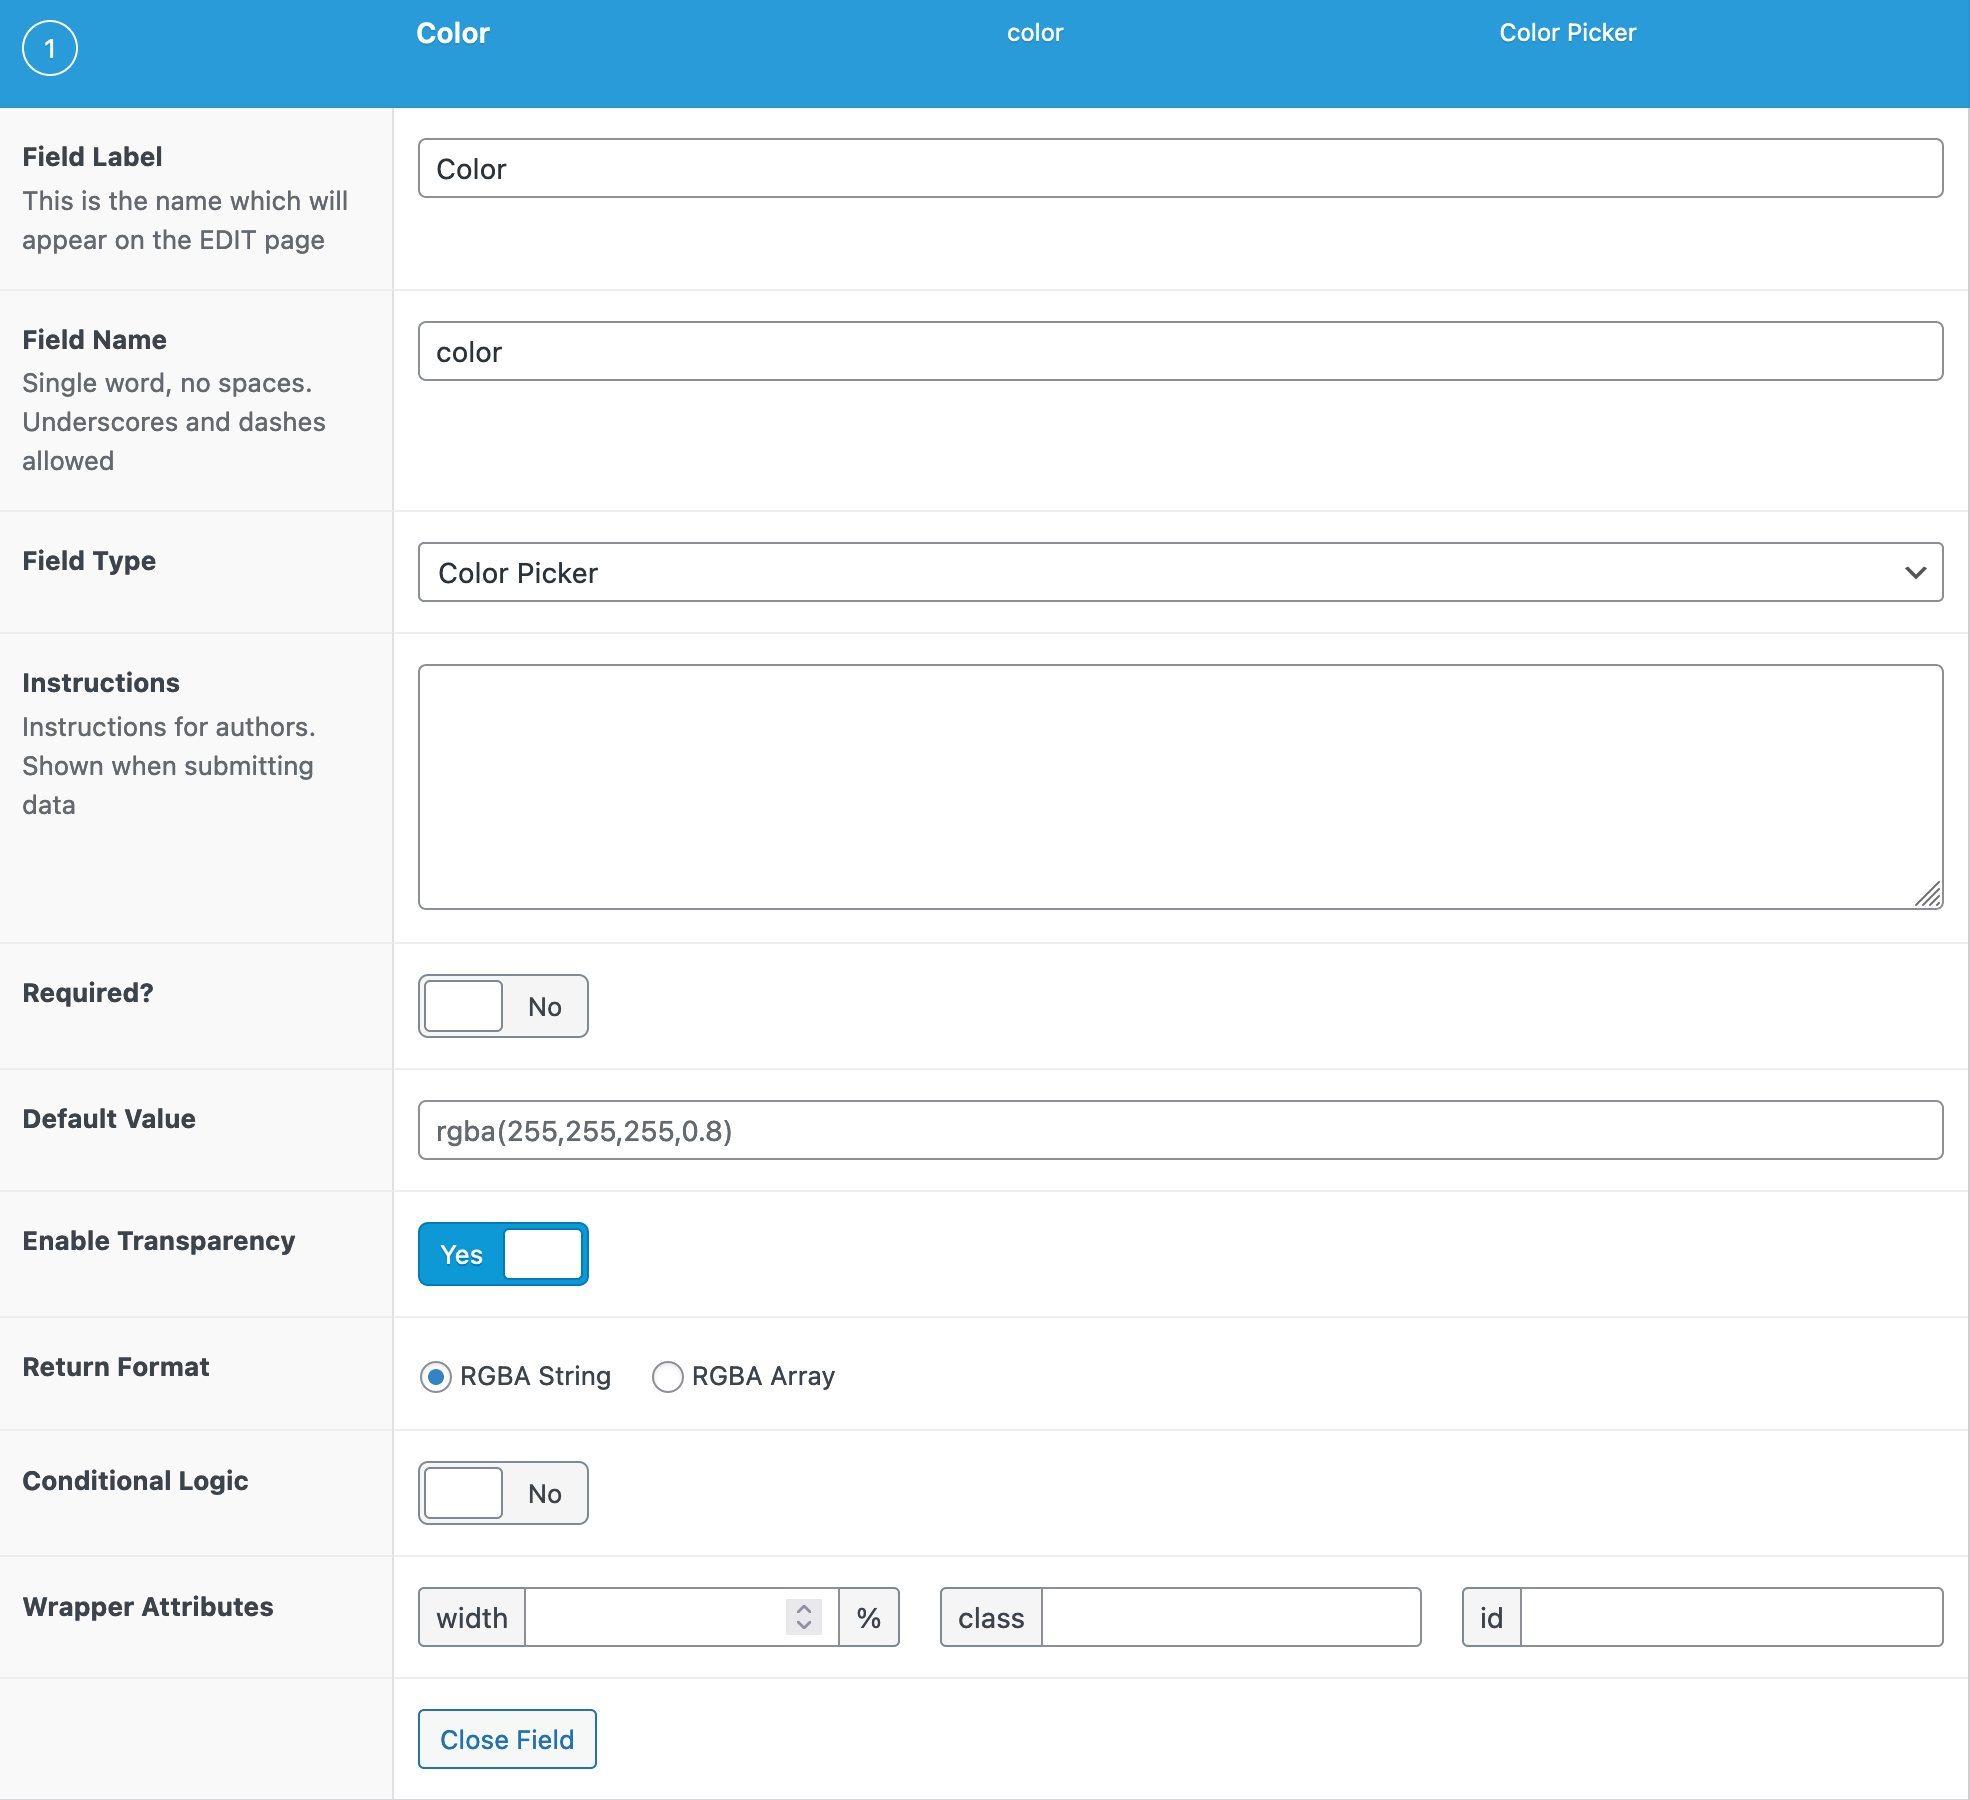Viewport: 1970px width, 1800px height.
Task: Select RGBA Array return format
Action: pyautogui.click(x=668, y=1377)
